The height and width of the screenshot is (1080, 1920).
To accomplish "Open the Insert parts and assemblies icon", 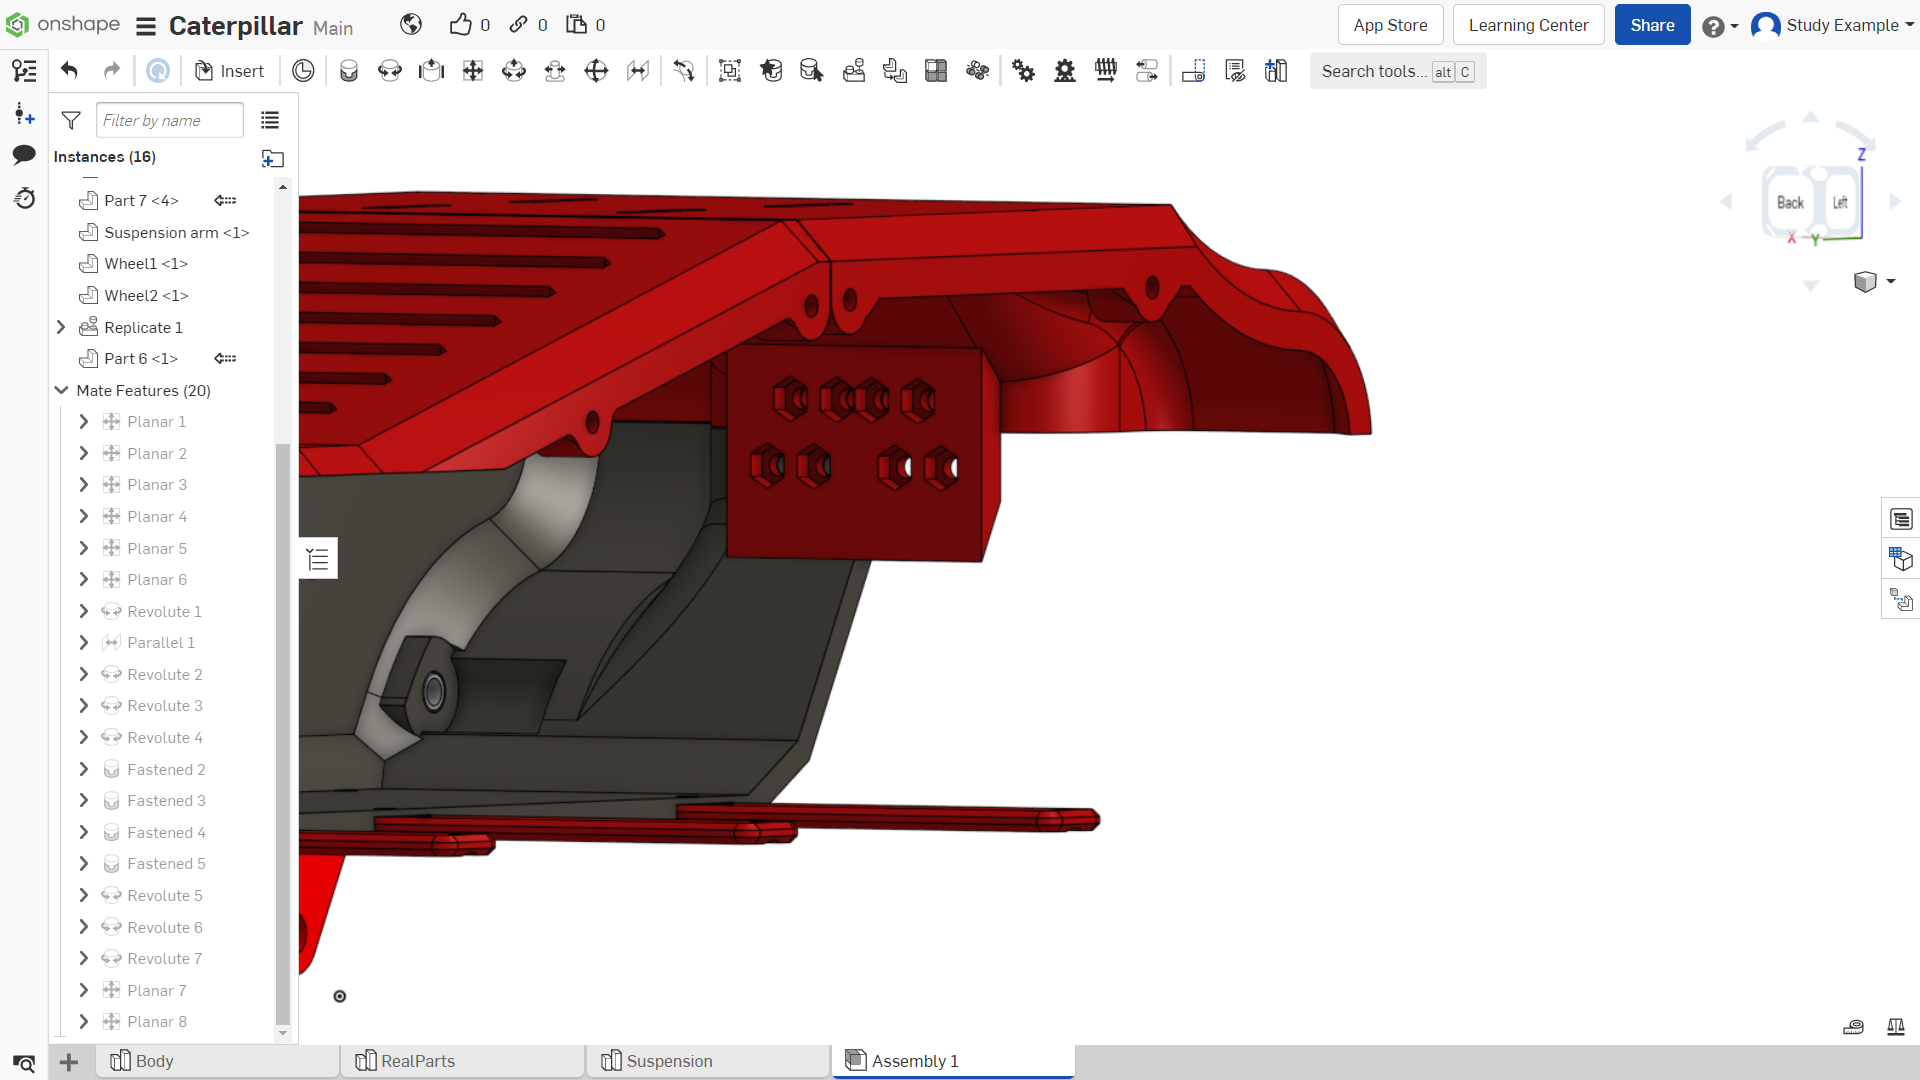I will 230,71.
